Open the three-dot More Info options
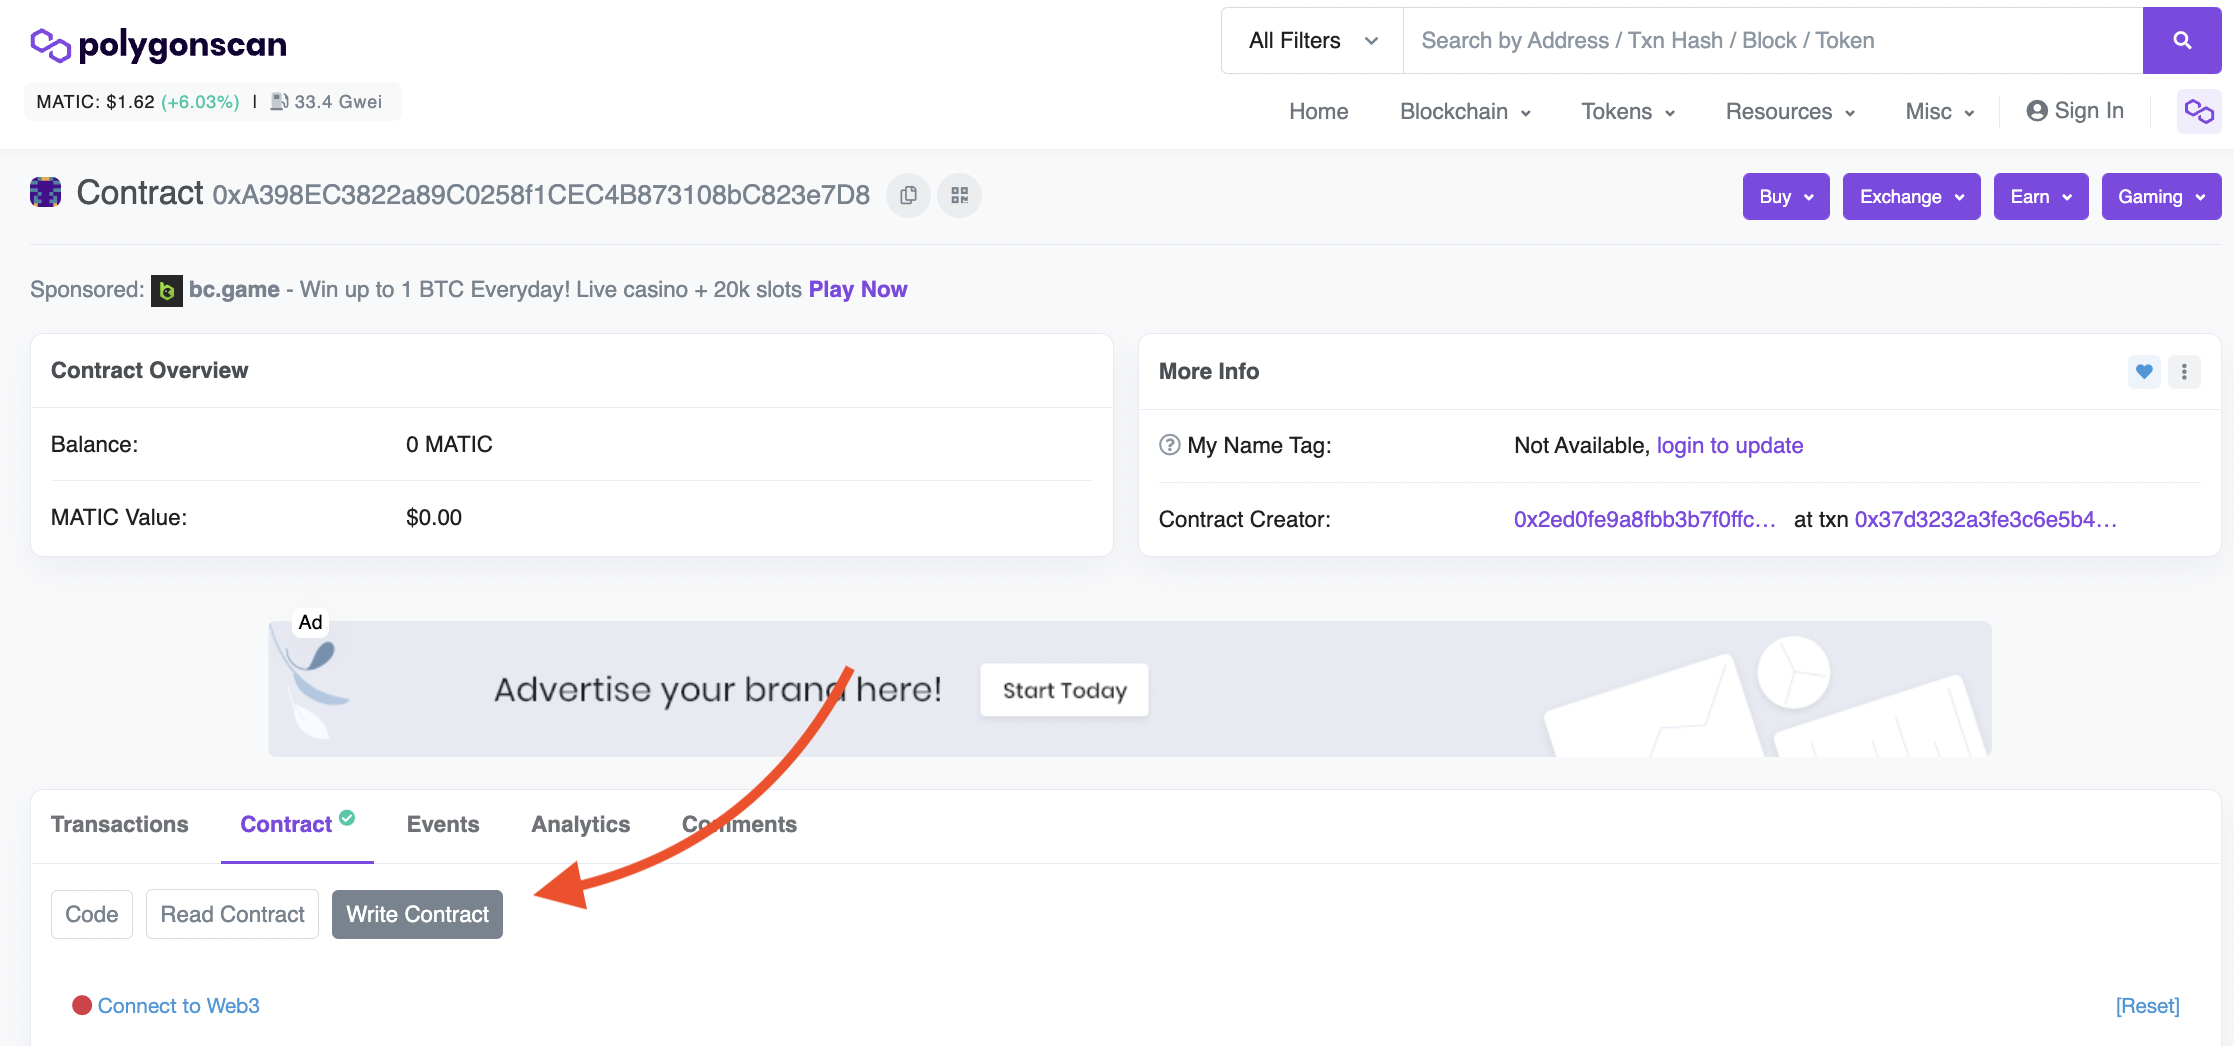The image size is (2234, 1046). tap(2184, 372)
